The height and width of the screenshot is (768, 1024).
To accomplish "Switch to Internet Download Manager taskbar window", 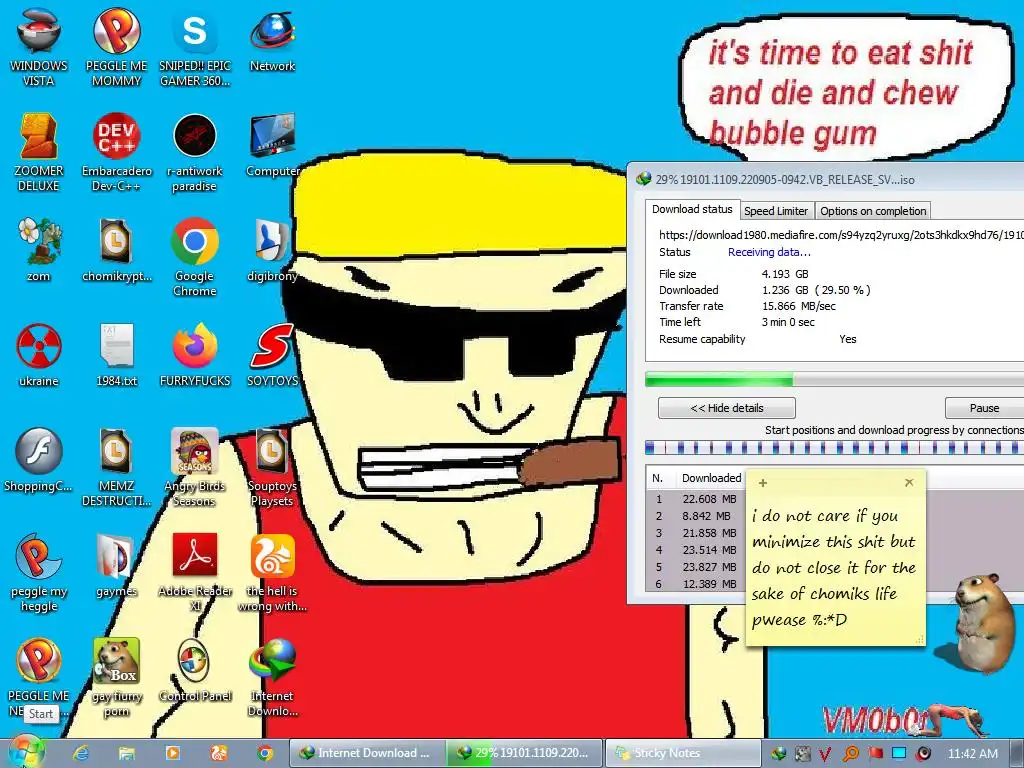I will [367, 753].
